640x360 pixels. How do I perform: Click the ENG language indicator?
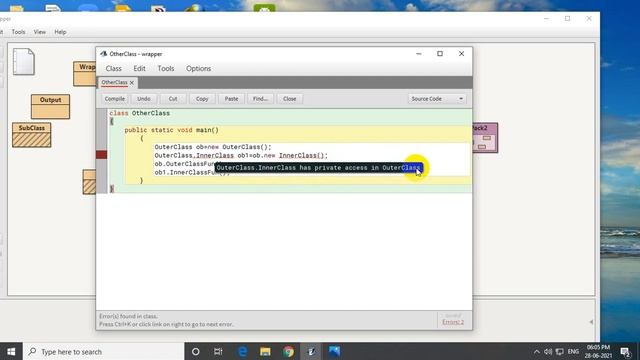coord(573,351)
